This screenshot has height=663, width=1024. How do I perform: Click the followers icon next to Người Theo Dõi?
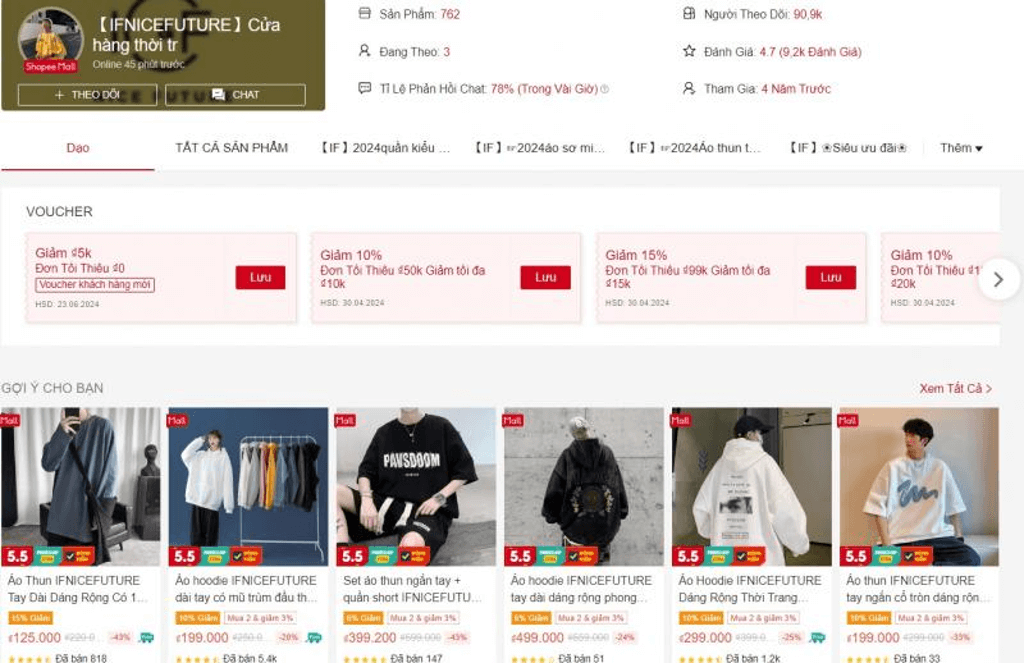(689, 13)
